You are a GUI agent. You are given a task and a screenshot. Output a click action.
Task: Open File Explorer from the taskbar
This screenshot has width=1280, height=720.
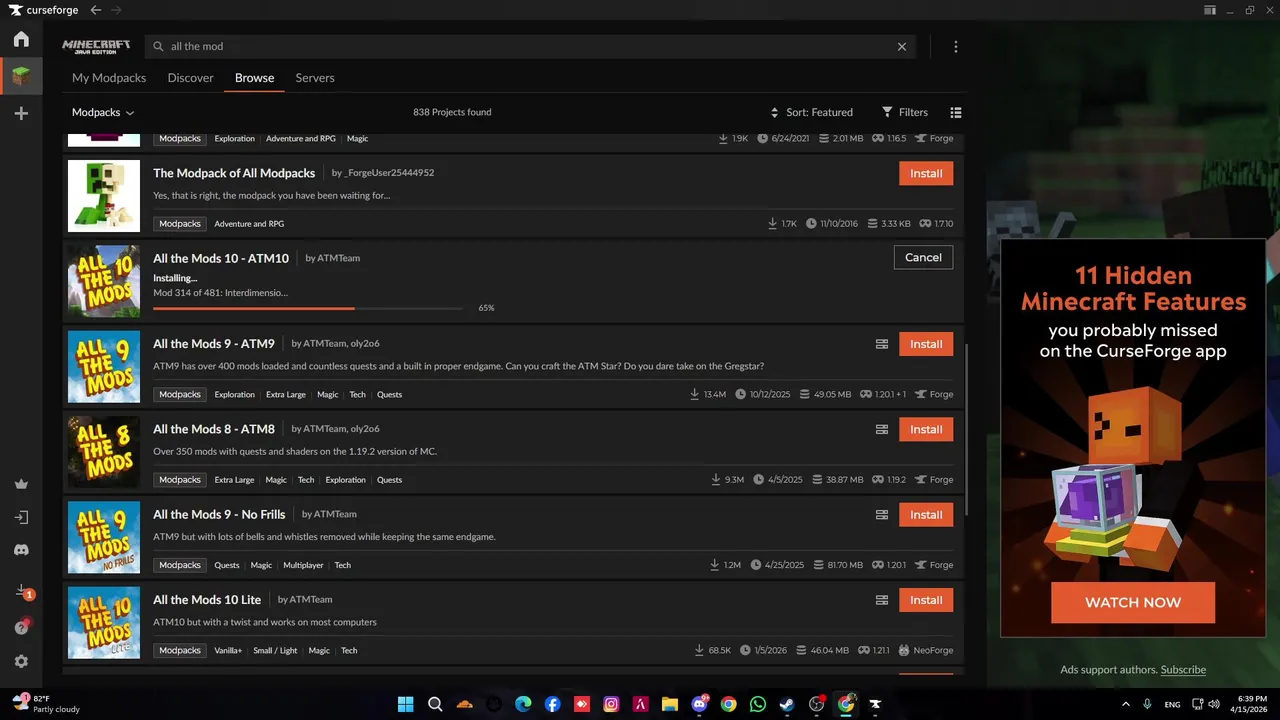tap(670, 704)
